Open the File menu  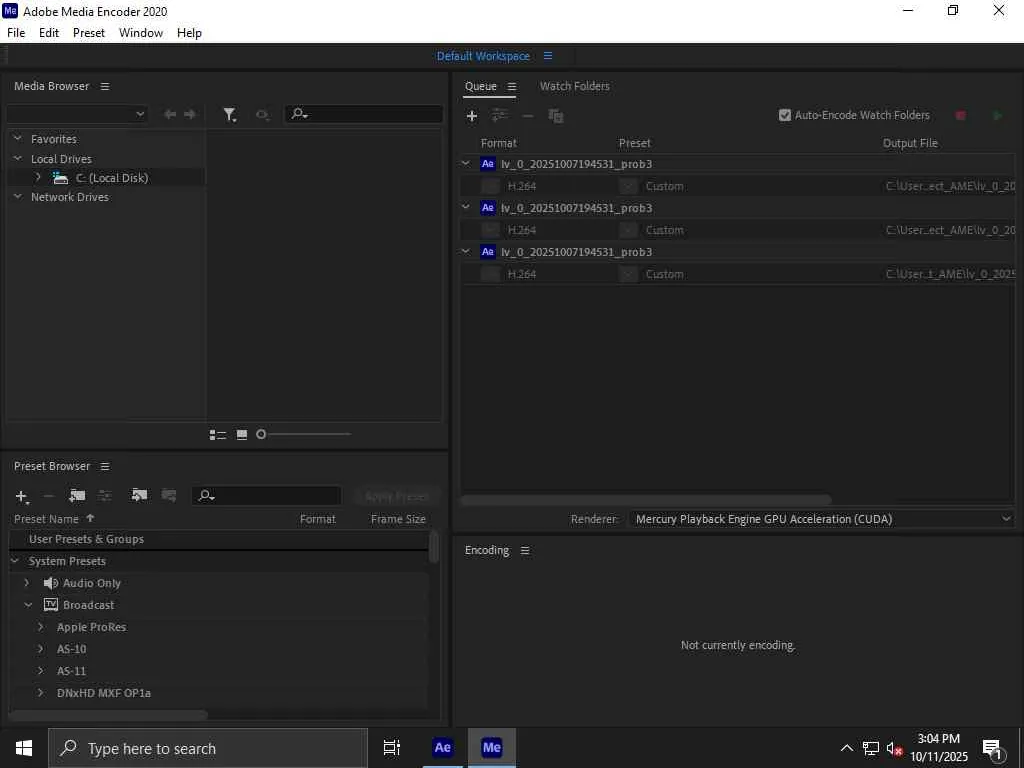click(x=16, y=33)
